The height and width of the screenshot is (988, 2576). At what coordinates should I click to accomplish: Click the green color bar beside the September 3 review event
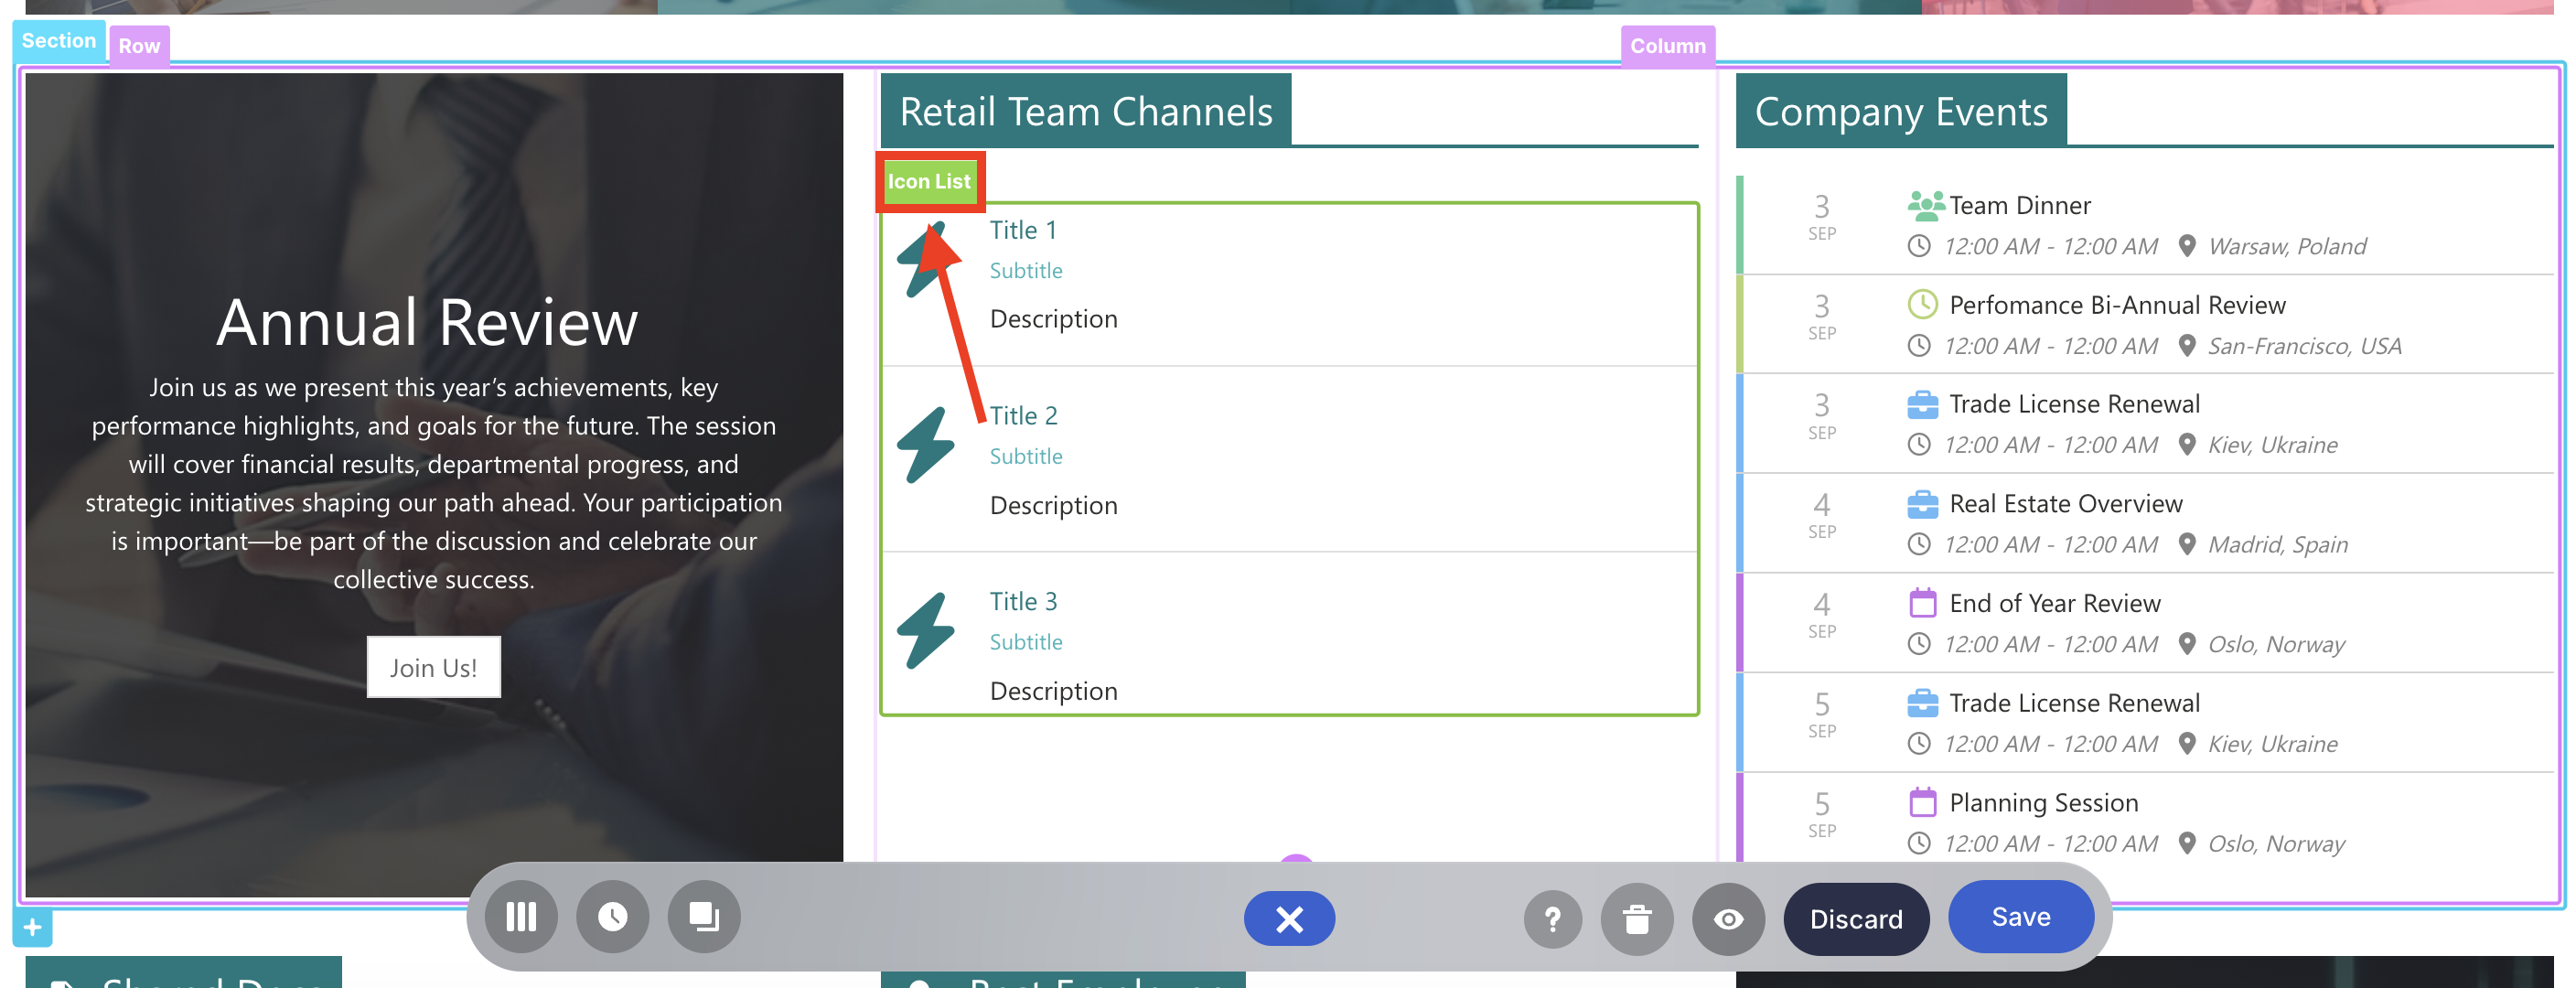[1739, 322]
